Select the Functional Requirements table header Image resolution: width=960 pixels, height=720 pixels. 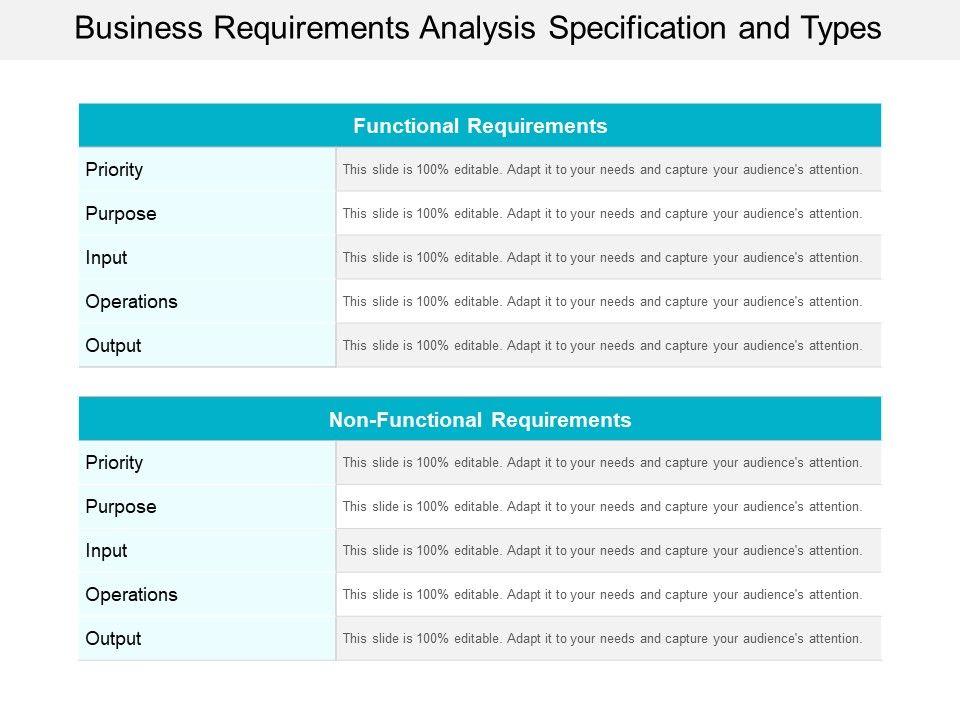[480, 126]
